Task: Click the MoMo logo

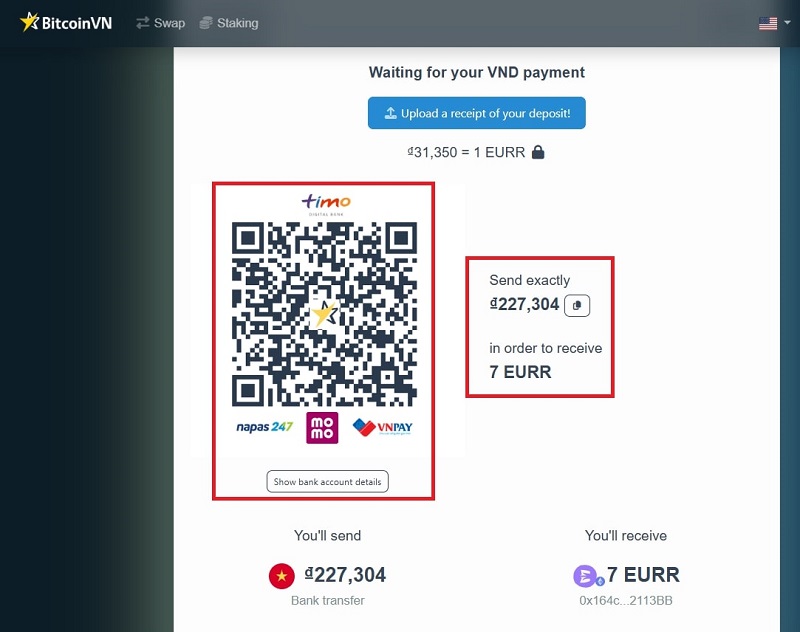Action: [x=322, y=427]
